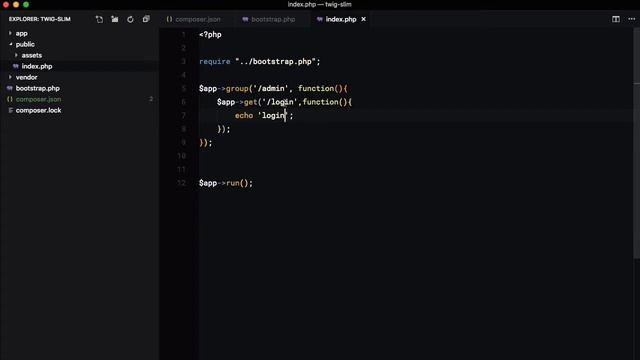Image resolution: width=640 pixels, height=360 pixels.
Task: Close the index.php tab
Action: tap(363, 19)
